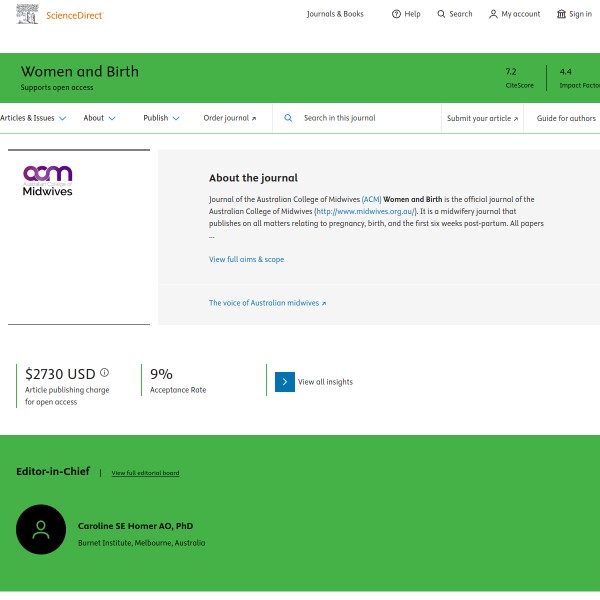This screenshot has height=600, width=600.
Task: Open View full editorial board link
Action: tap(145, 472)
